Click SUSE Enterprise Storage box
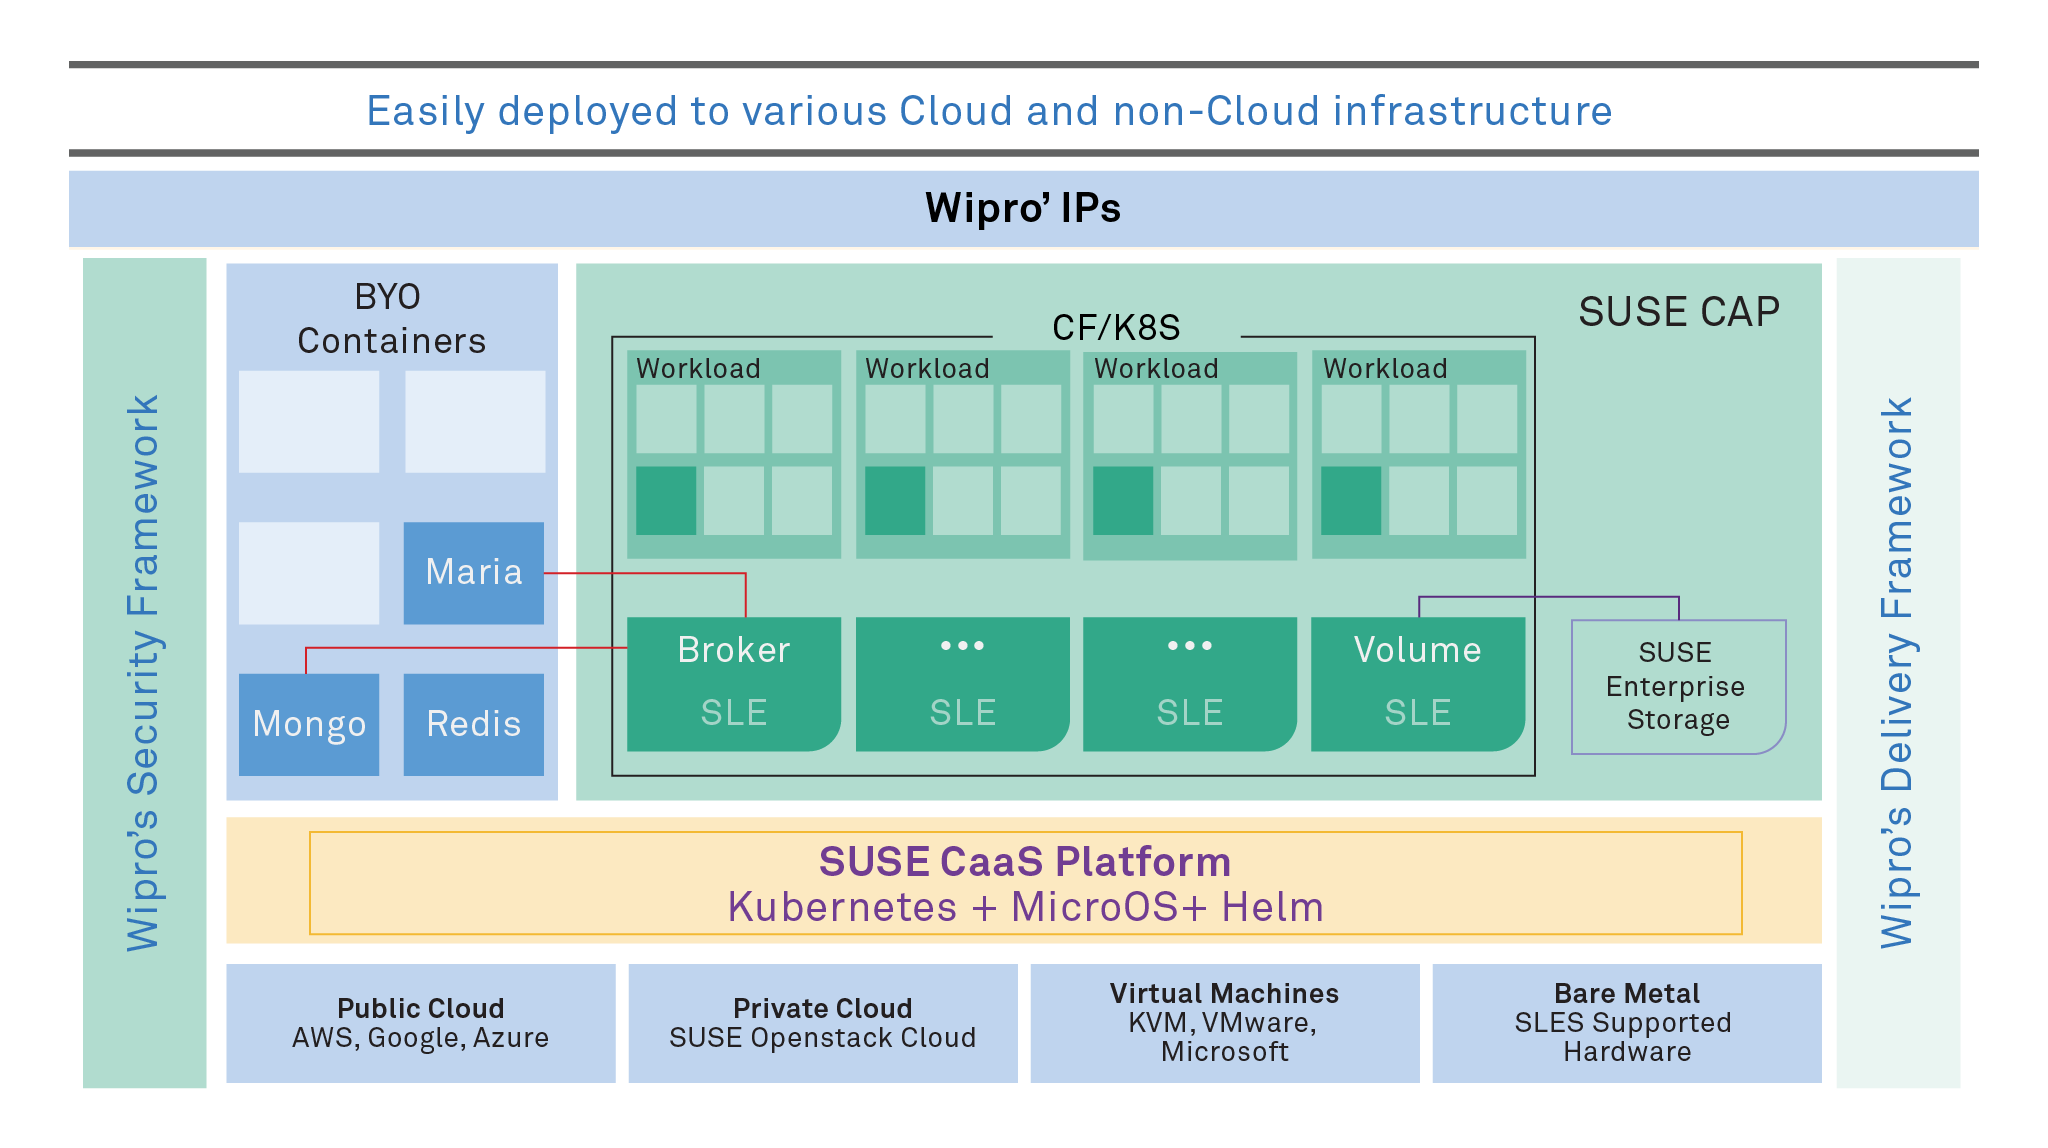The image size is (2048, 1148). click(x=1677, y=687)
